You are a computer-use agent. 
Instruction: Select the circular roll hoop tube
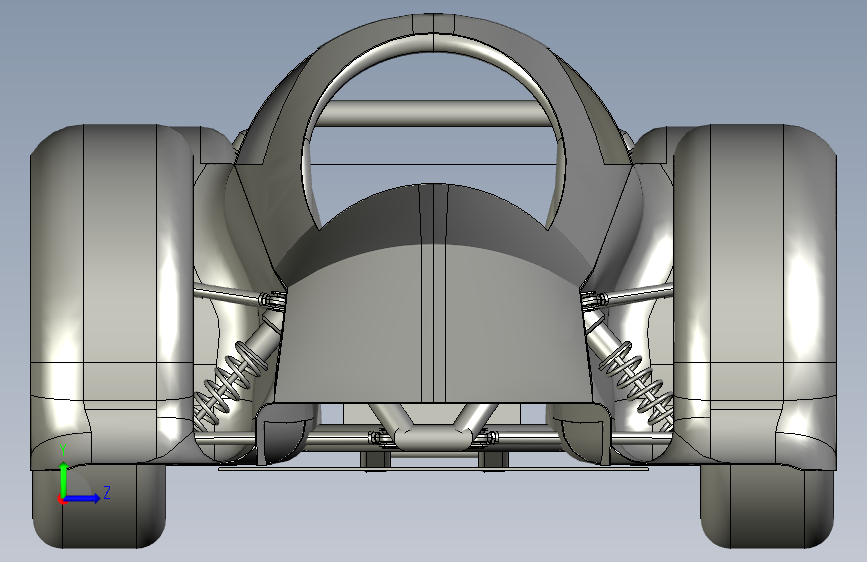click(x=435, y=45)
